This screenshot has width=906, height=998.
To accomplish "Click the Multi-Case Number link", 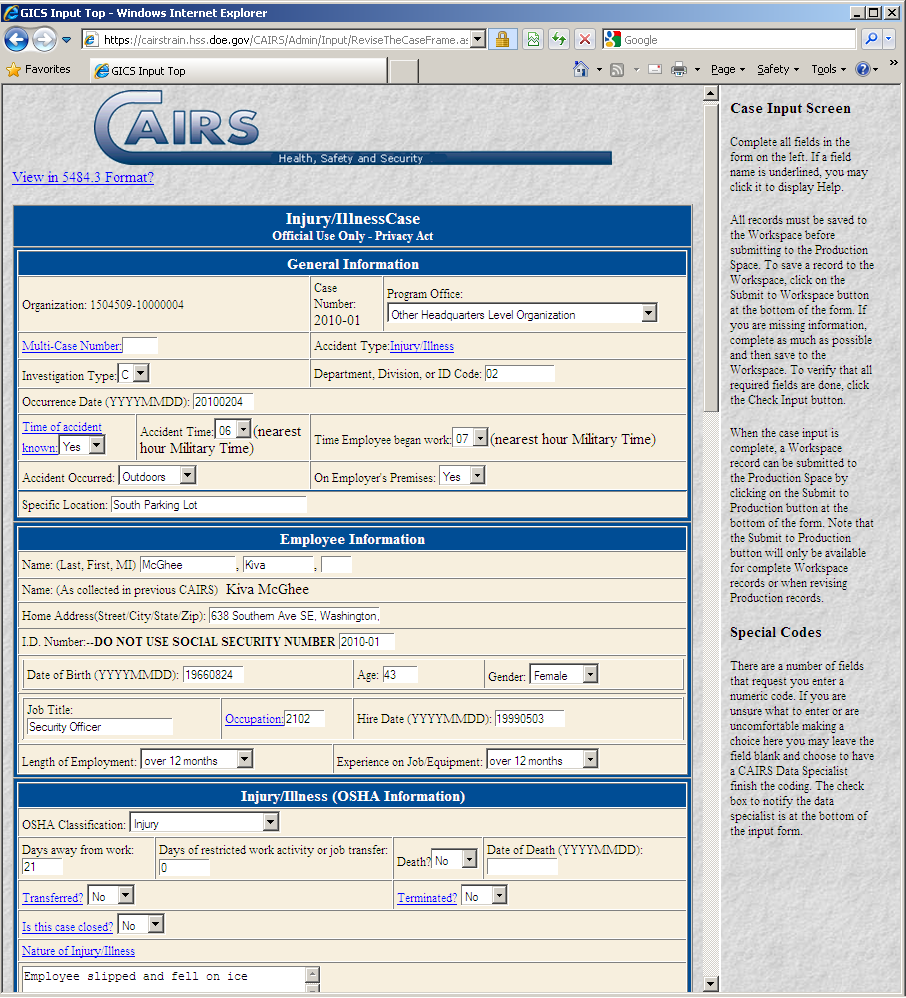I will (71, 346).
